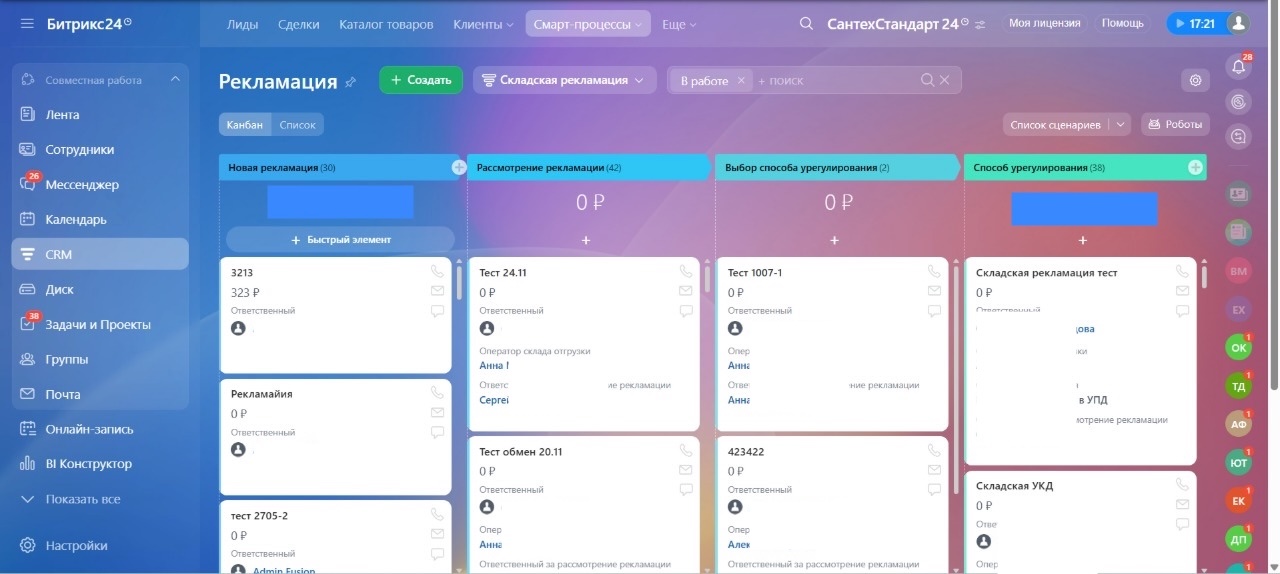This screenshot has width=1280, height=574.
Task: Click the magnifier inside filter search field
Action: 927,80
